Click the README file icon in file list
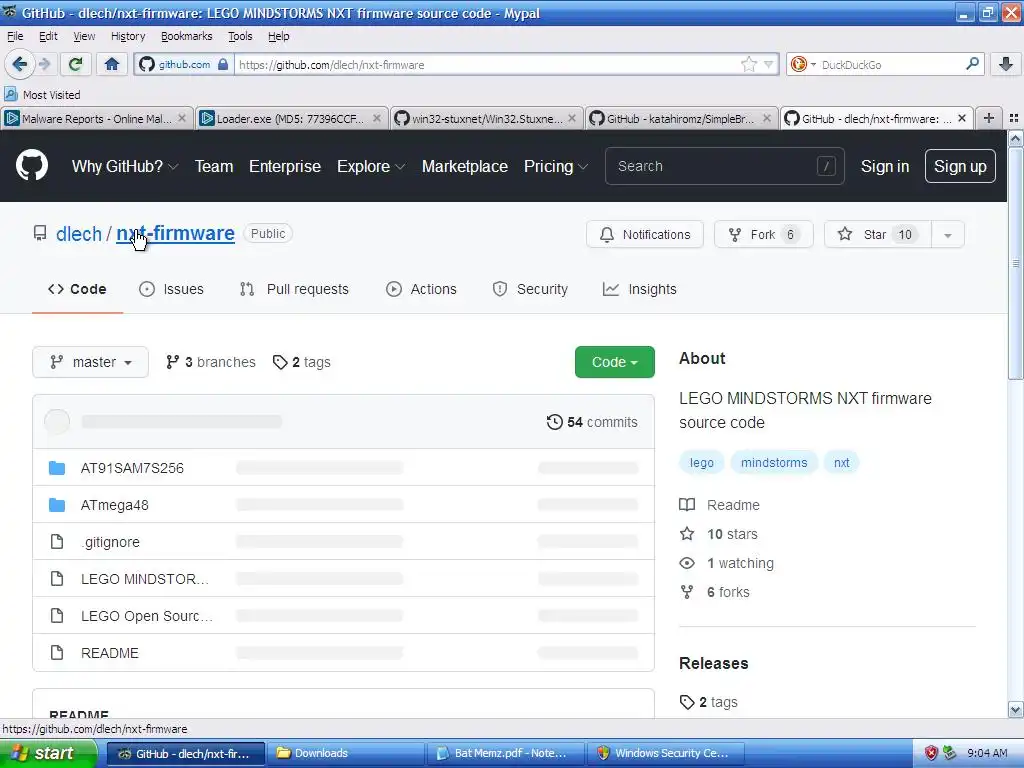The height and width of the screenshot is (768, 1024). tap(57, 652)
